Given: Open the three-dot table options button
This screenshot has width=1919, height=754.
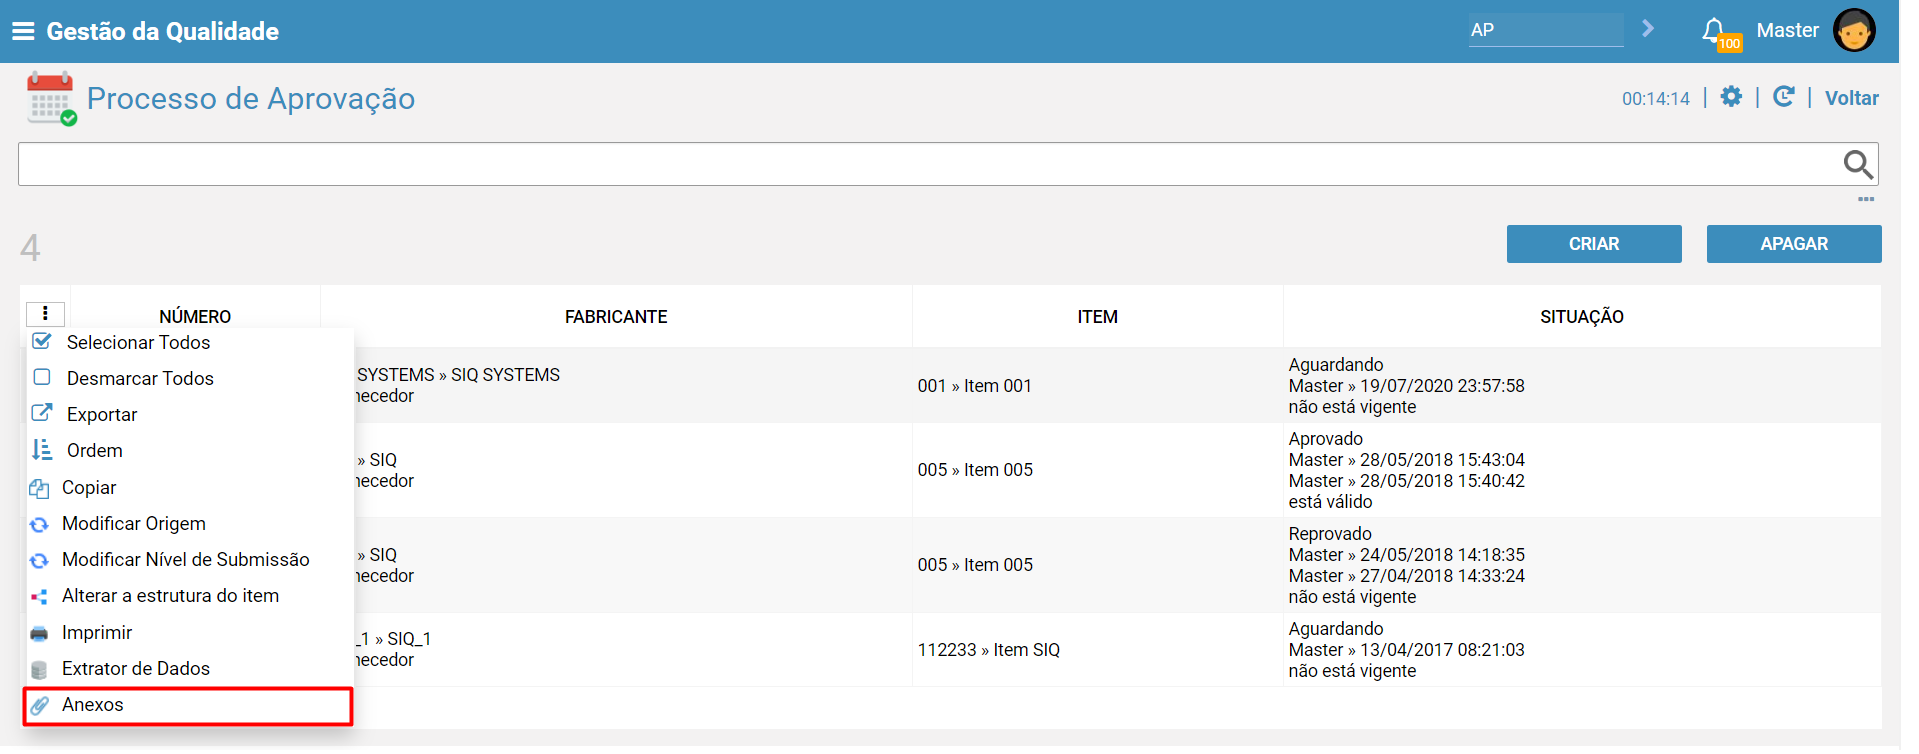Looking at the screenshot, I should tap(45, 314).
